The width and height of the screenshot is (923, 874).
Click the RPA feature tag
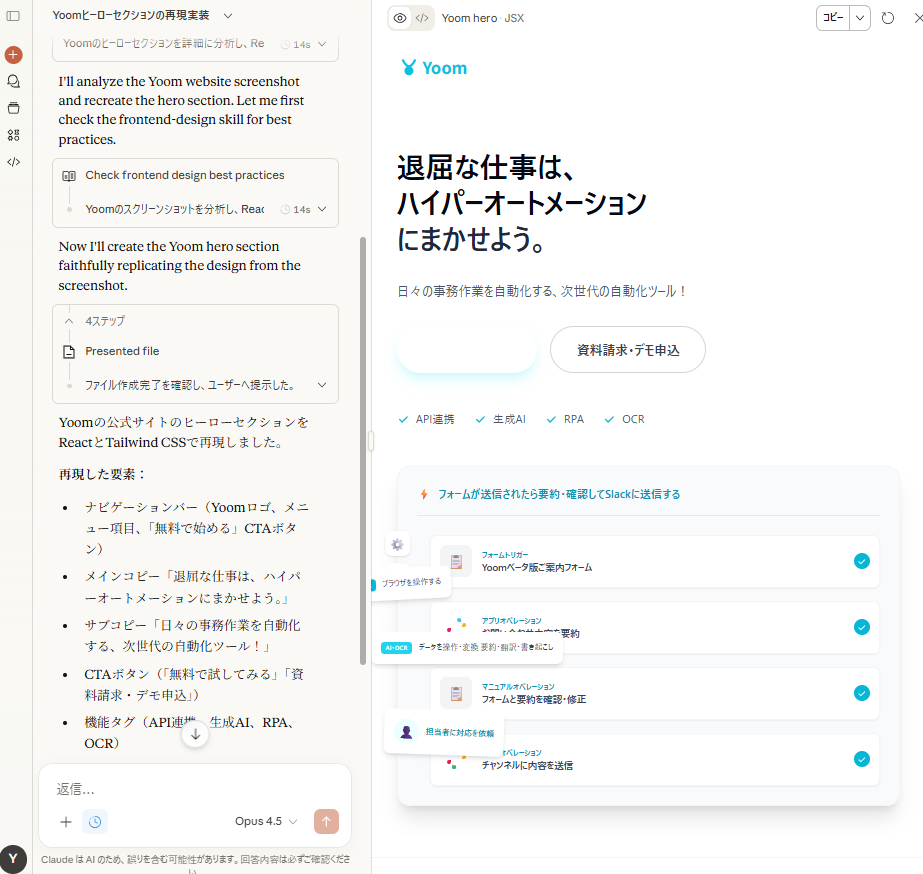[x=565, y=419]
